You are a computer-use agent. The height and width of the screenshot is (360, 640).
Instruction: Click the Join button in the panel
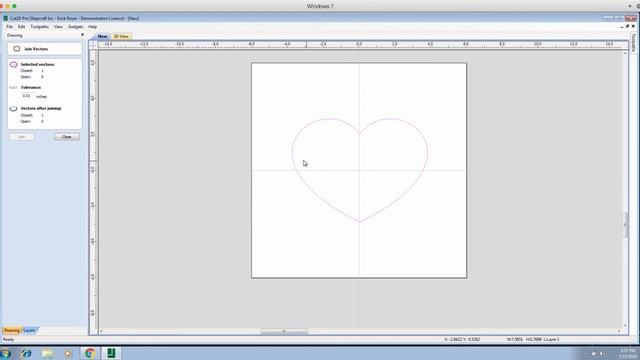click(x=22, y=137)
